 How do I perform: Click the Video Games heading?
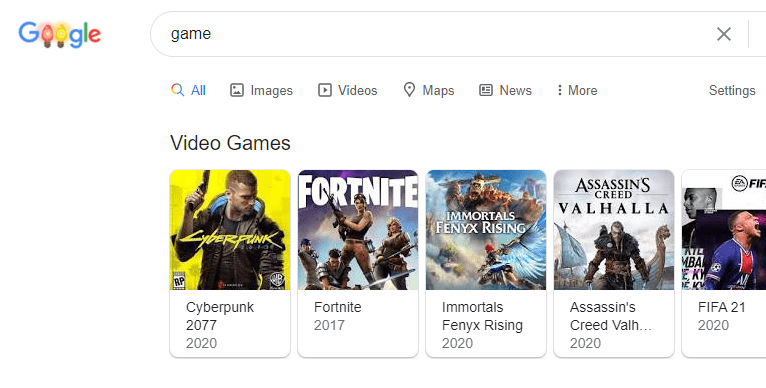[x=230, y=143]
